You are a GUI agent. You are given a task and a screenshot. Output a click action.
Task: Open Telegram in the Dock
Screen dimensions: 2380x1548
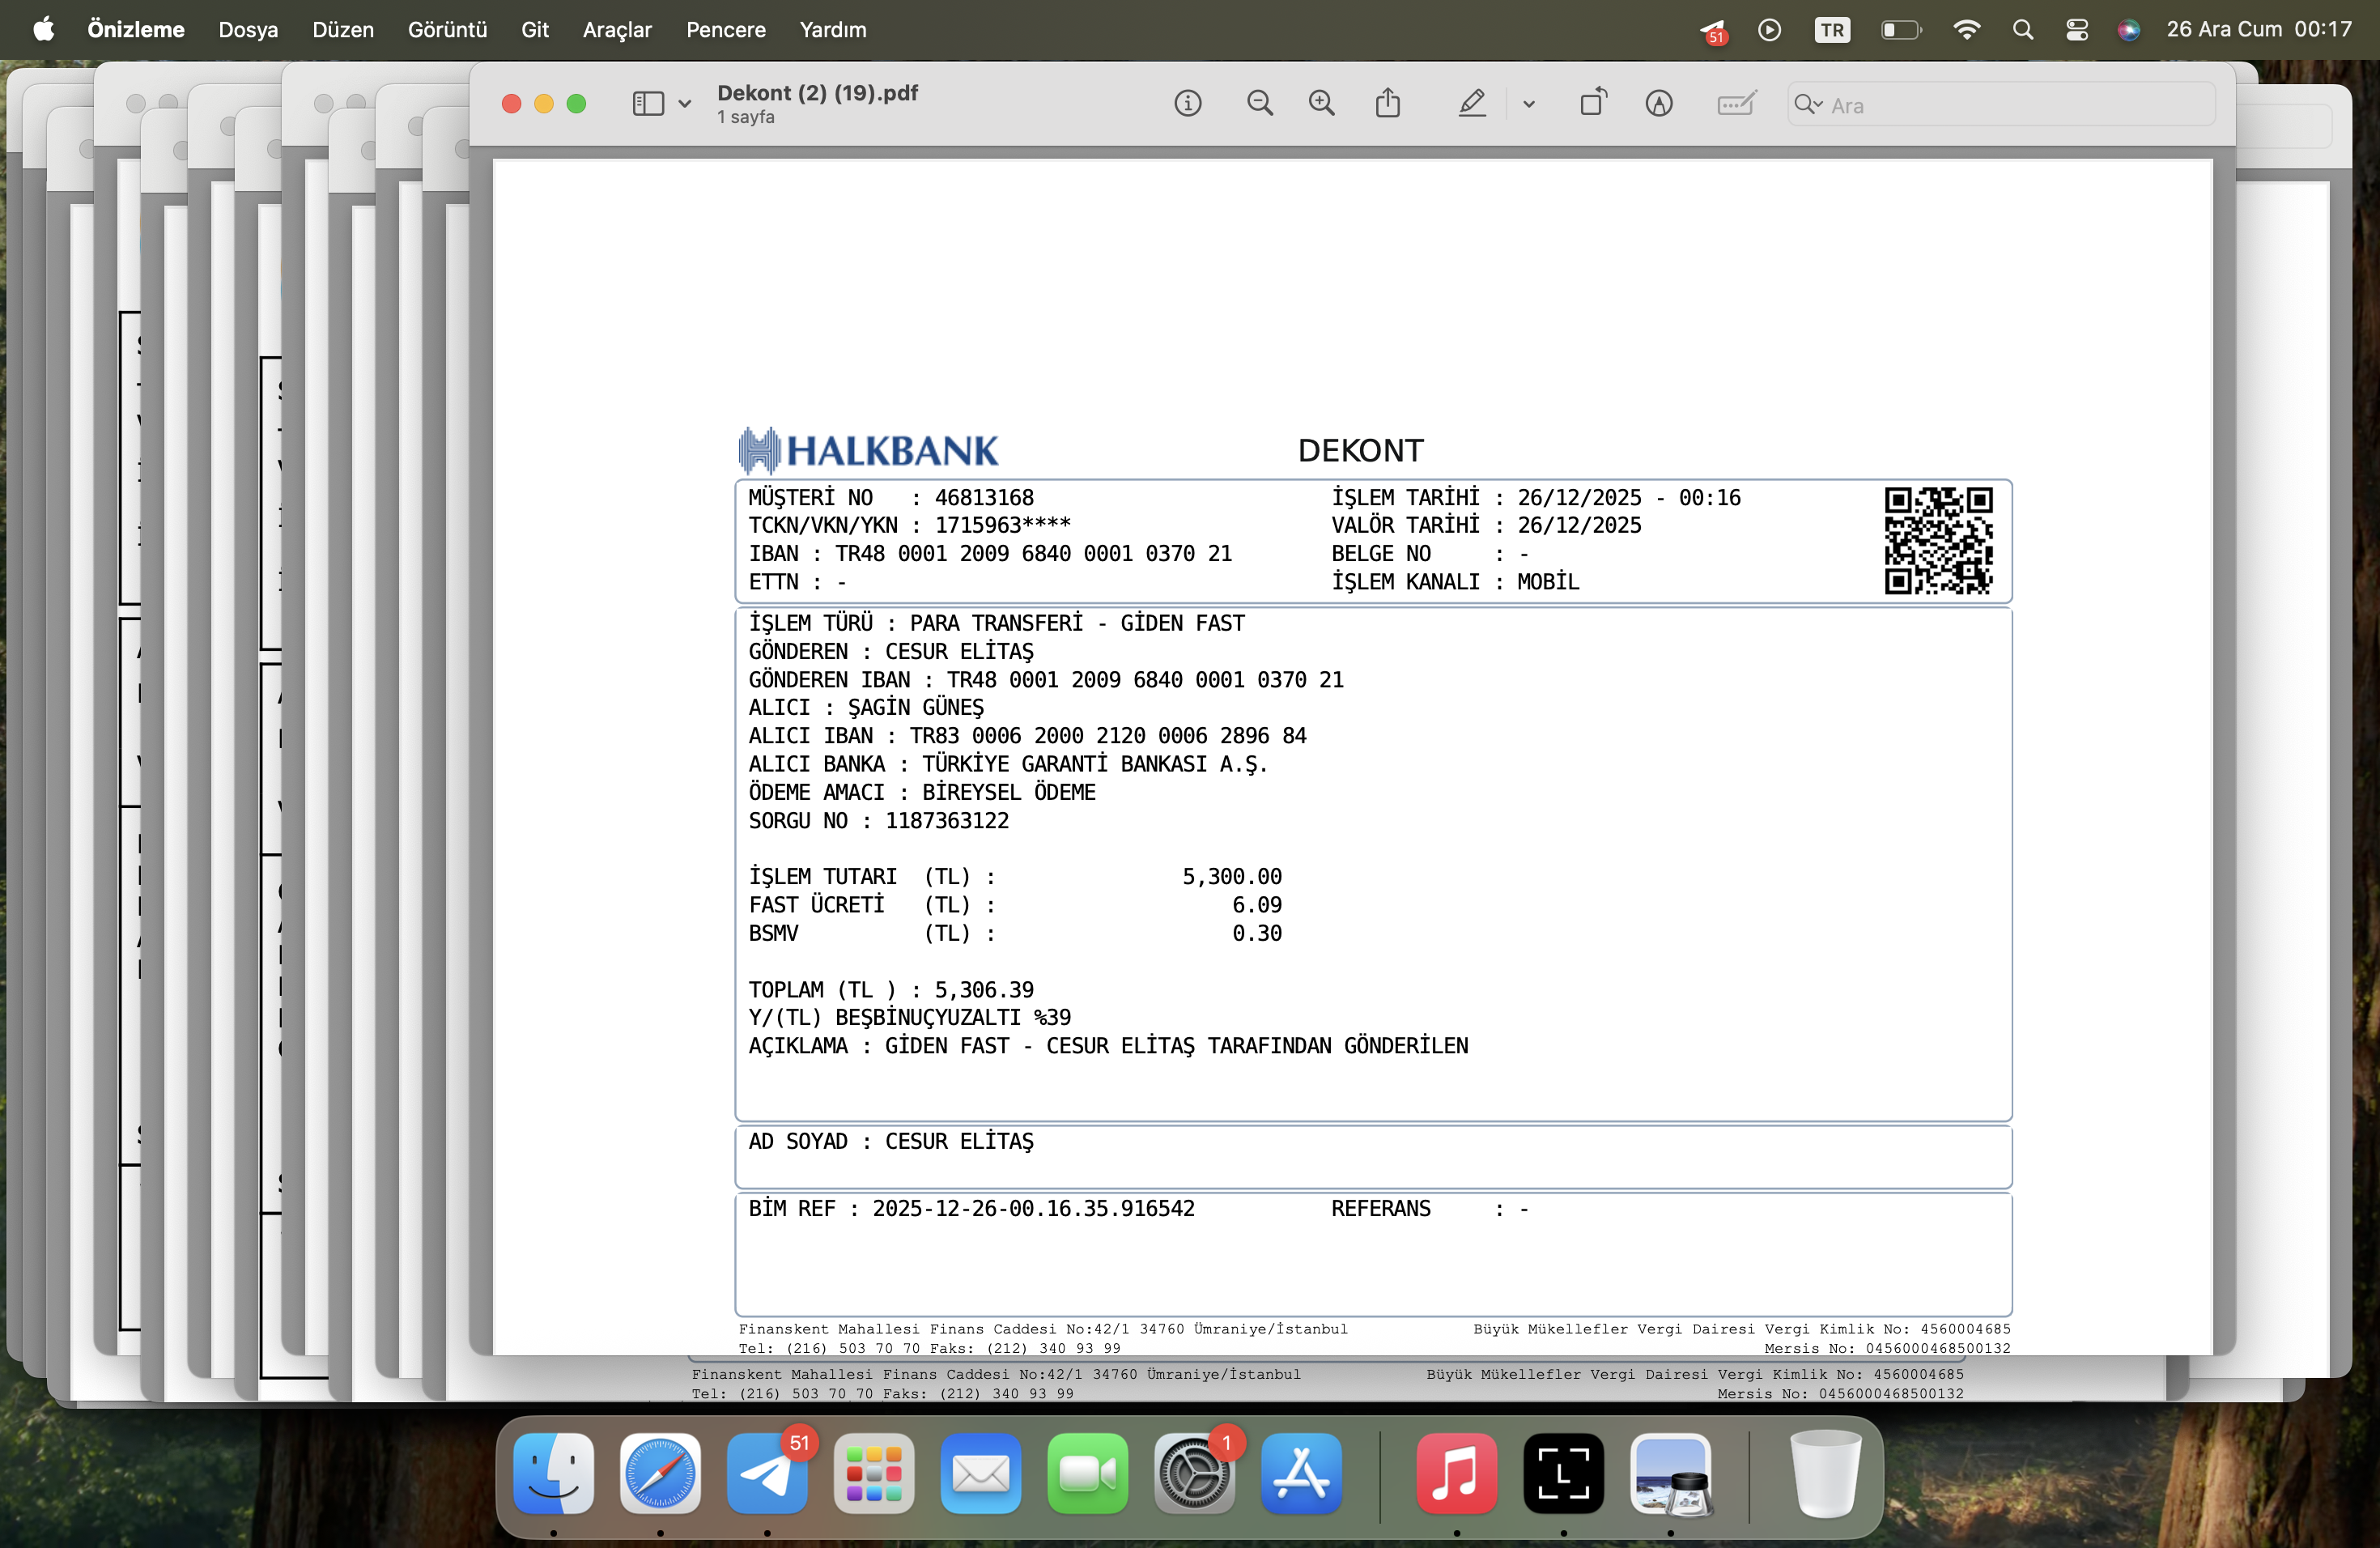click(767, 1473)
